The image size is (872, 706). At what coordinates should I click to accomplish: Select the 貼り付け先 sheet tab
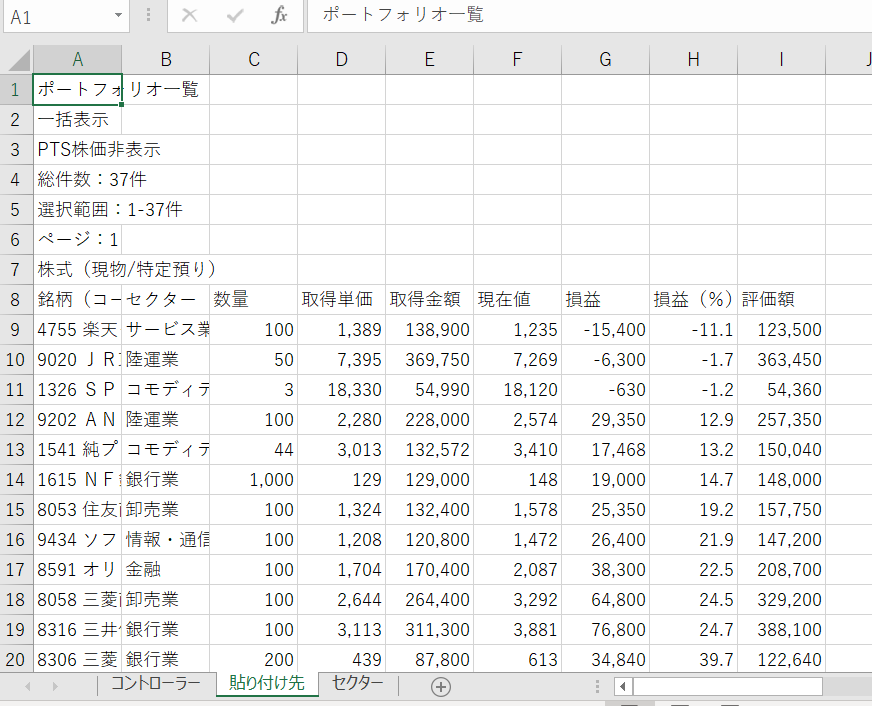(267, 683)
